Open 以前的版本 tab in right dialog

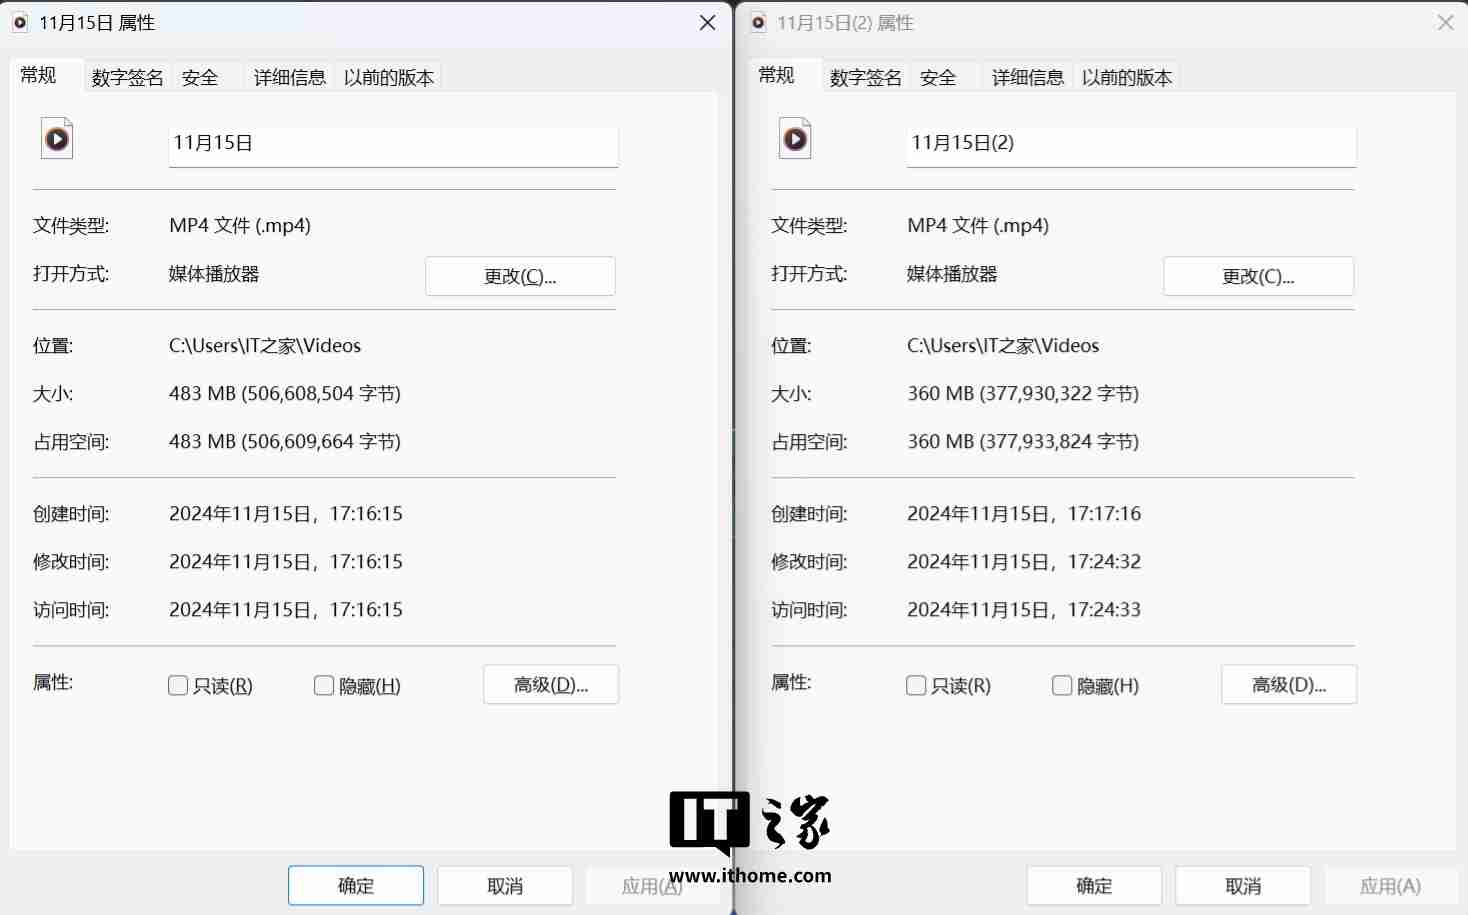(x=1126, y=77)
